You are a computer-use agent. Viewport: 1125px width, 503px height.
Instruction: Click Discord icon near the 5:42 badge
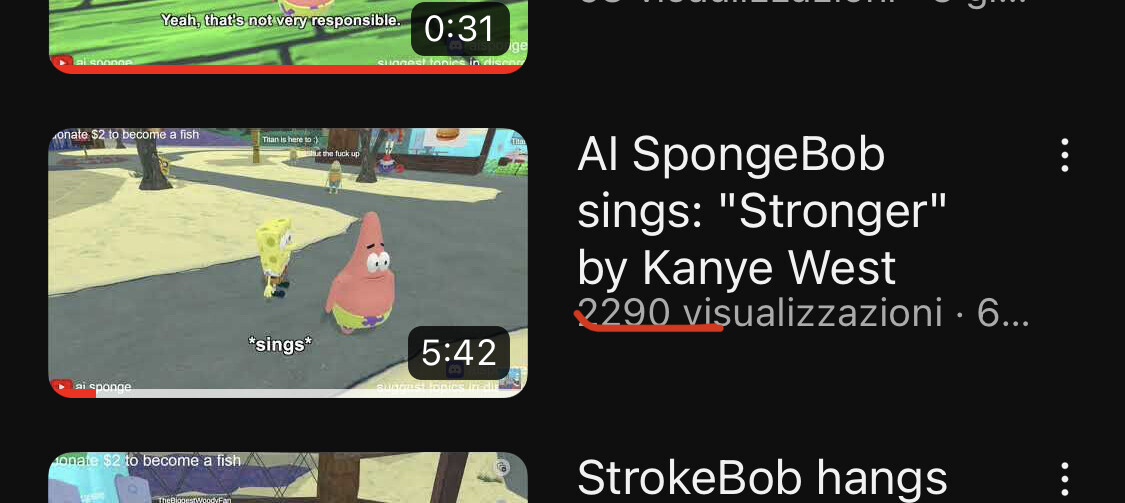click(454, 370)
